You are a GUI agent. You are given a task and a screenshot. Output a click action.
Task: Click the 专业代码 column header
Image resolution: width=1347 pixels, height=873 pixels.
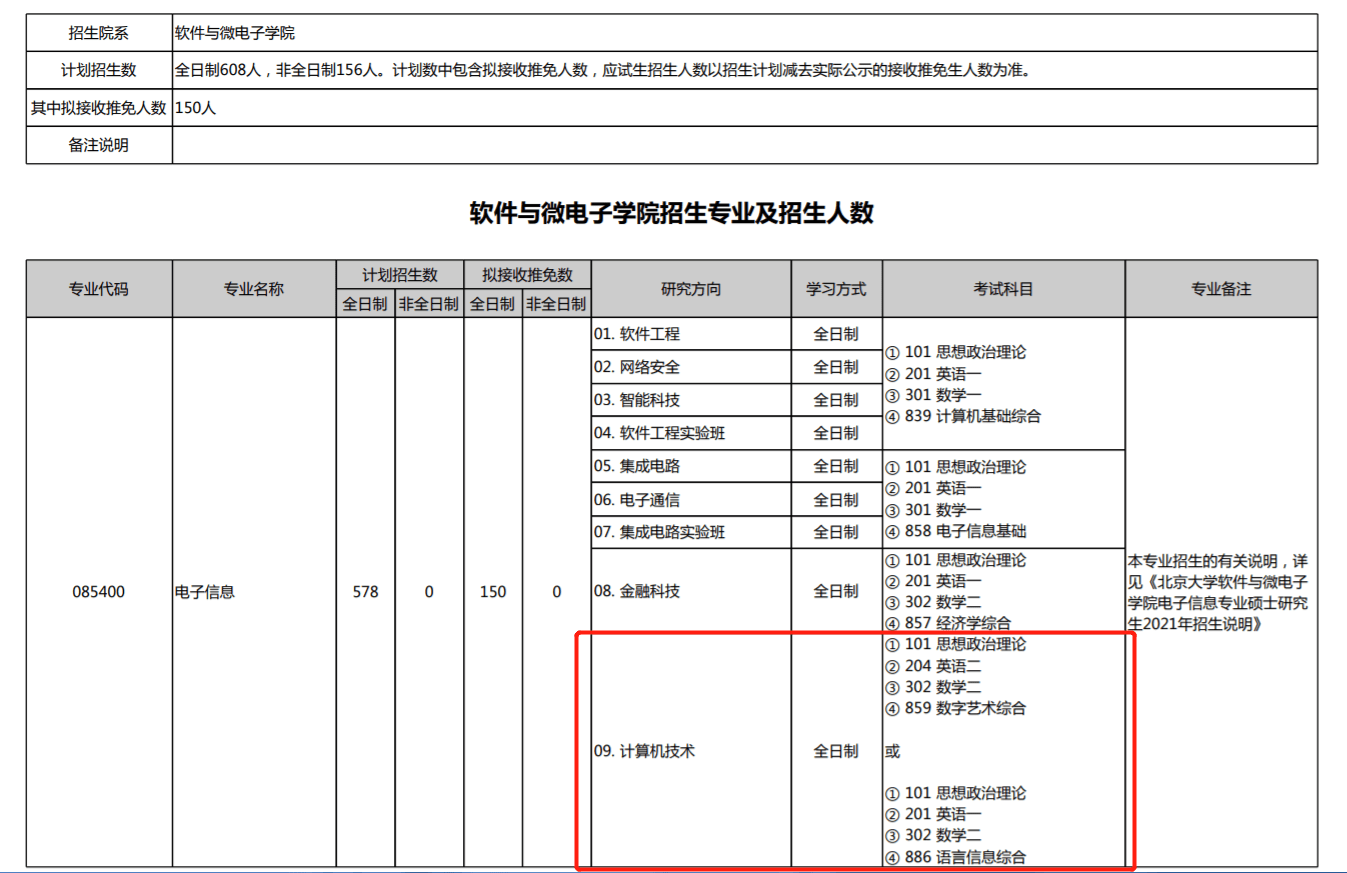(x=99, y=289)
